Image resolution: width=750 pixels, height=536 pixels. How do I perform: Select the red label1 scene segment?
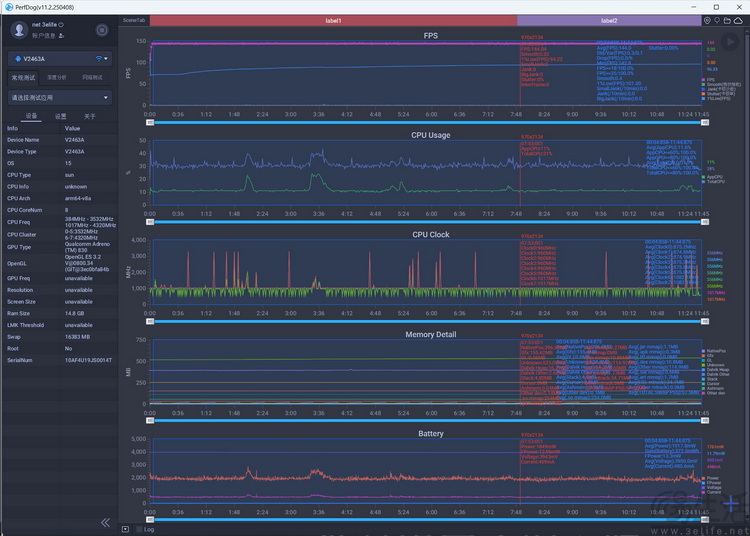click(333, 21)
